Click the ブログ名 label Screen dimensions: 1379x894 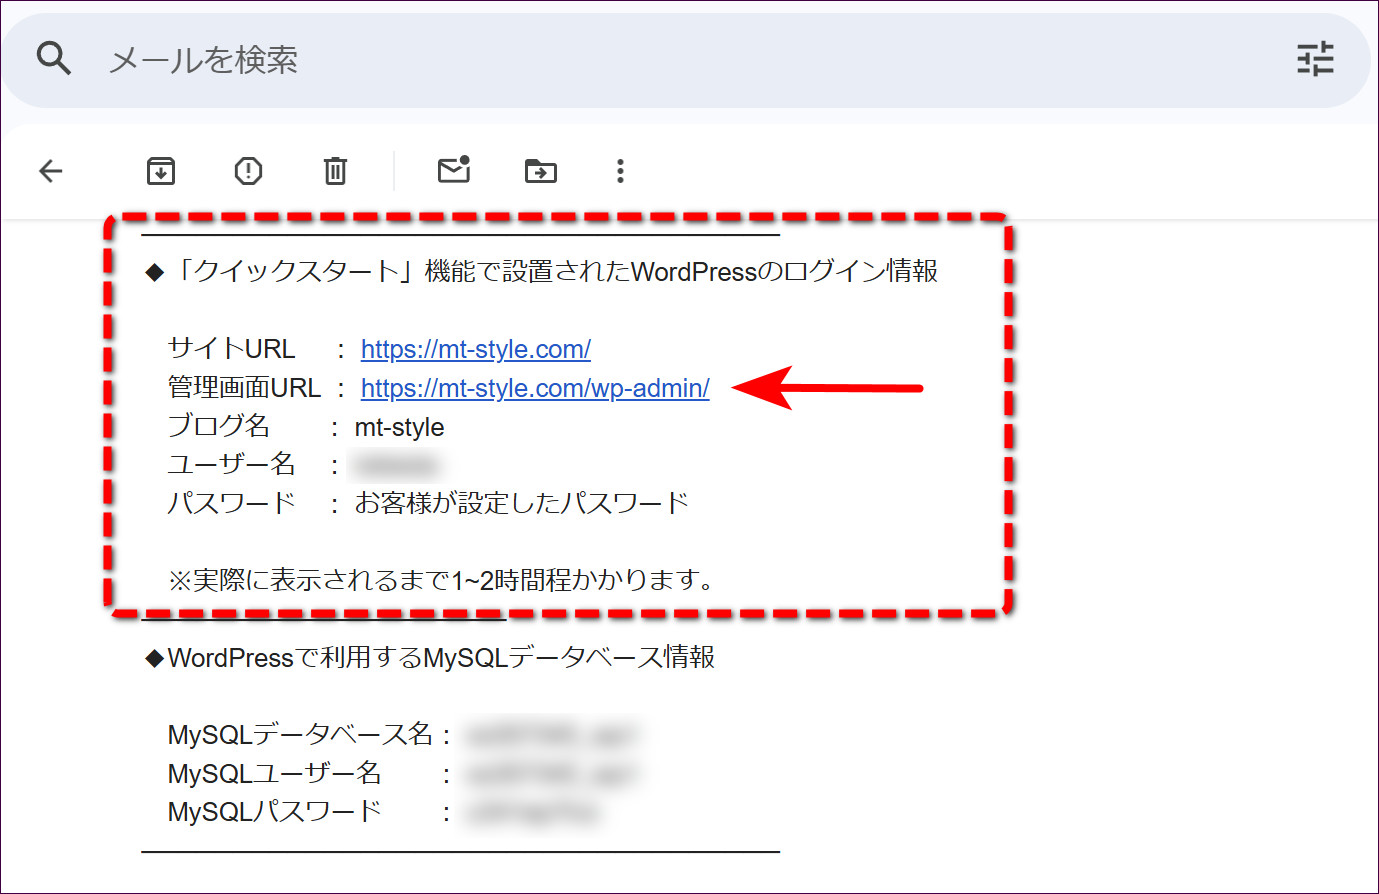[x=219, y=426]
